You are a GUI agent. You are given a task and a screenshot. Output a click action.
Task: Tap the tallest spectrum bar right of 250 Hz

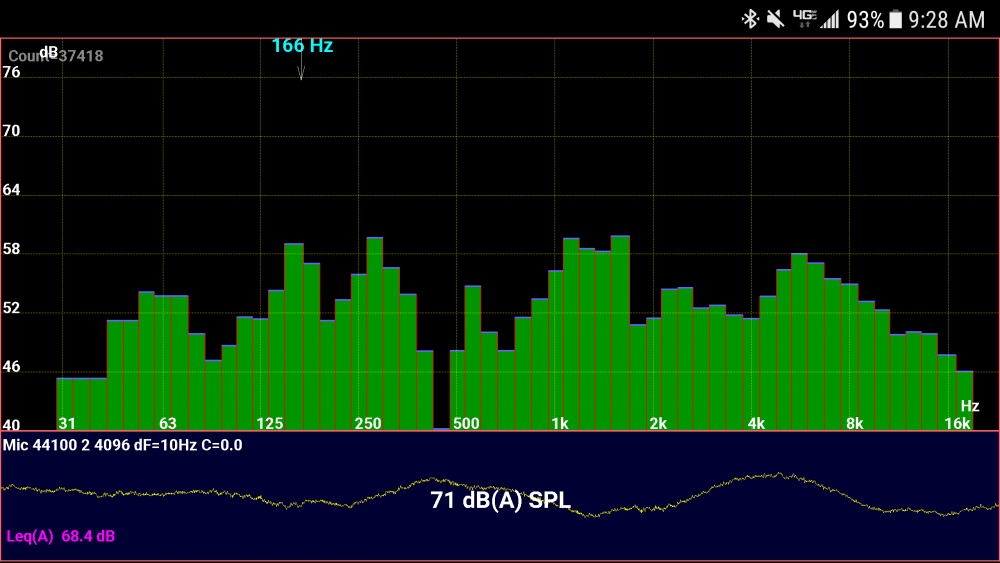click(375, 333)
